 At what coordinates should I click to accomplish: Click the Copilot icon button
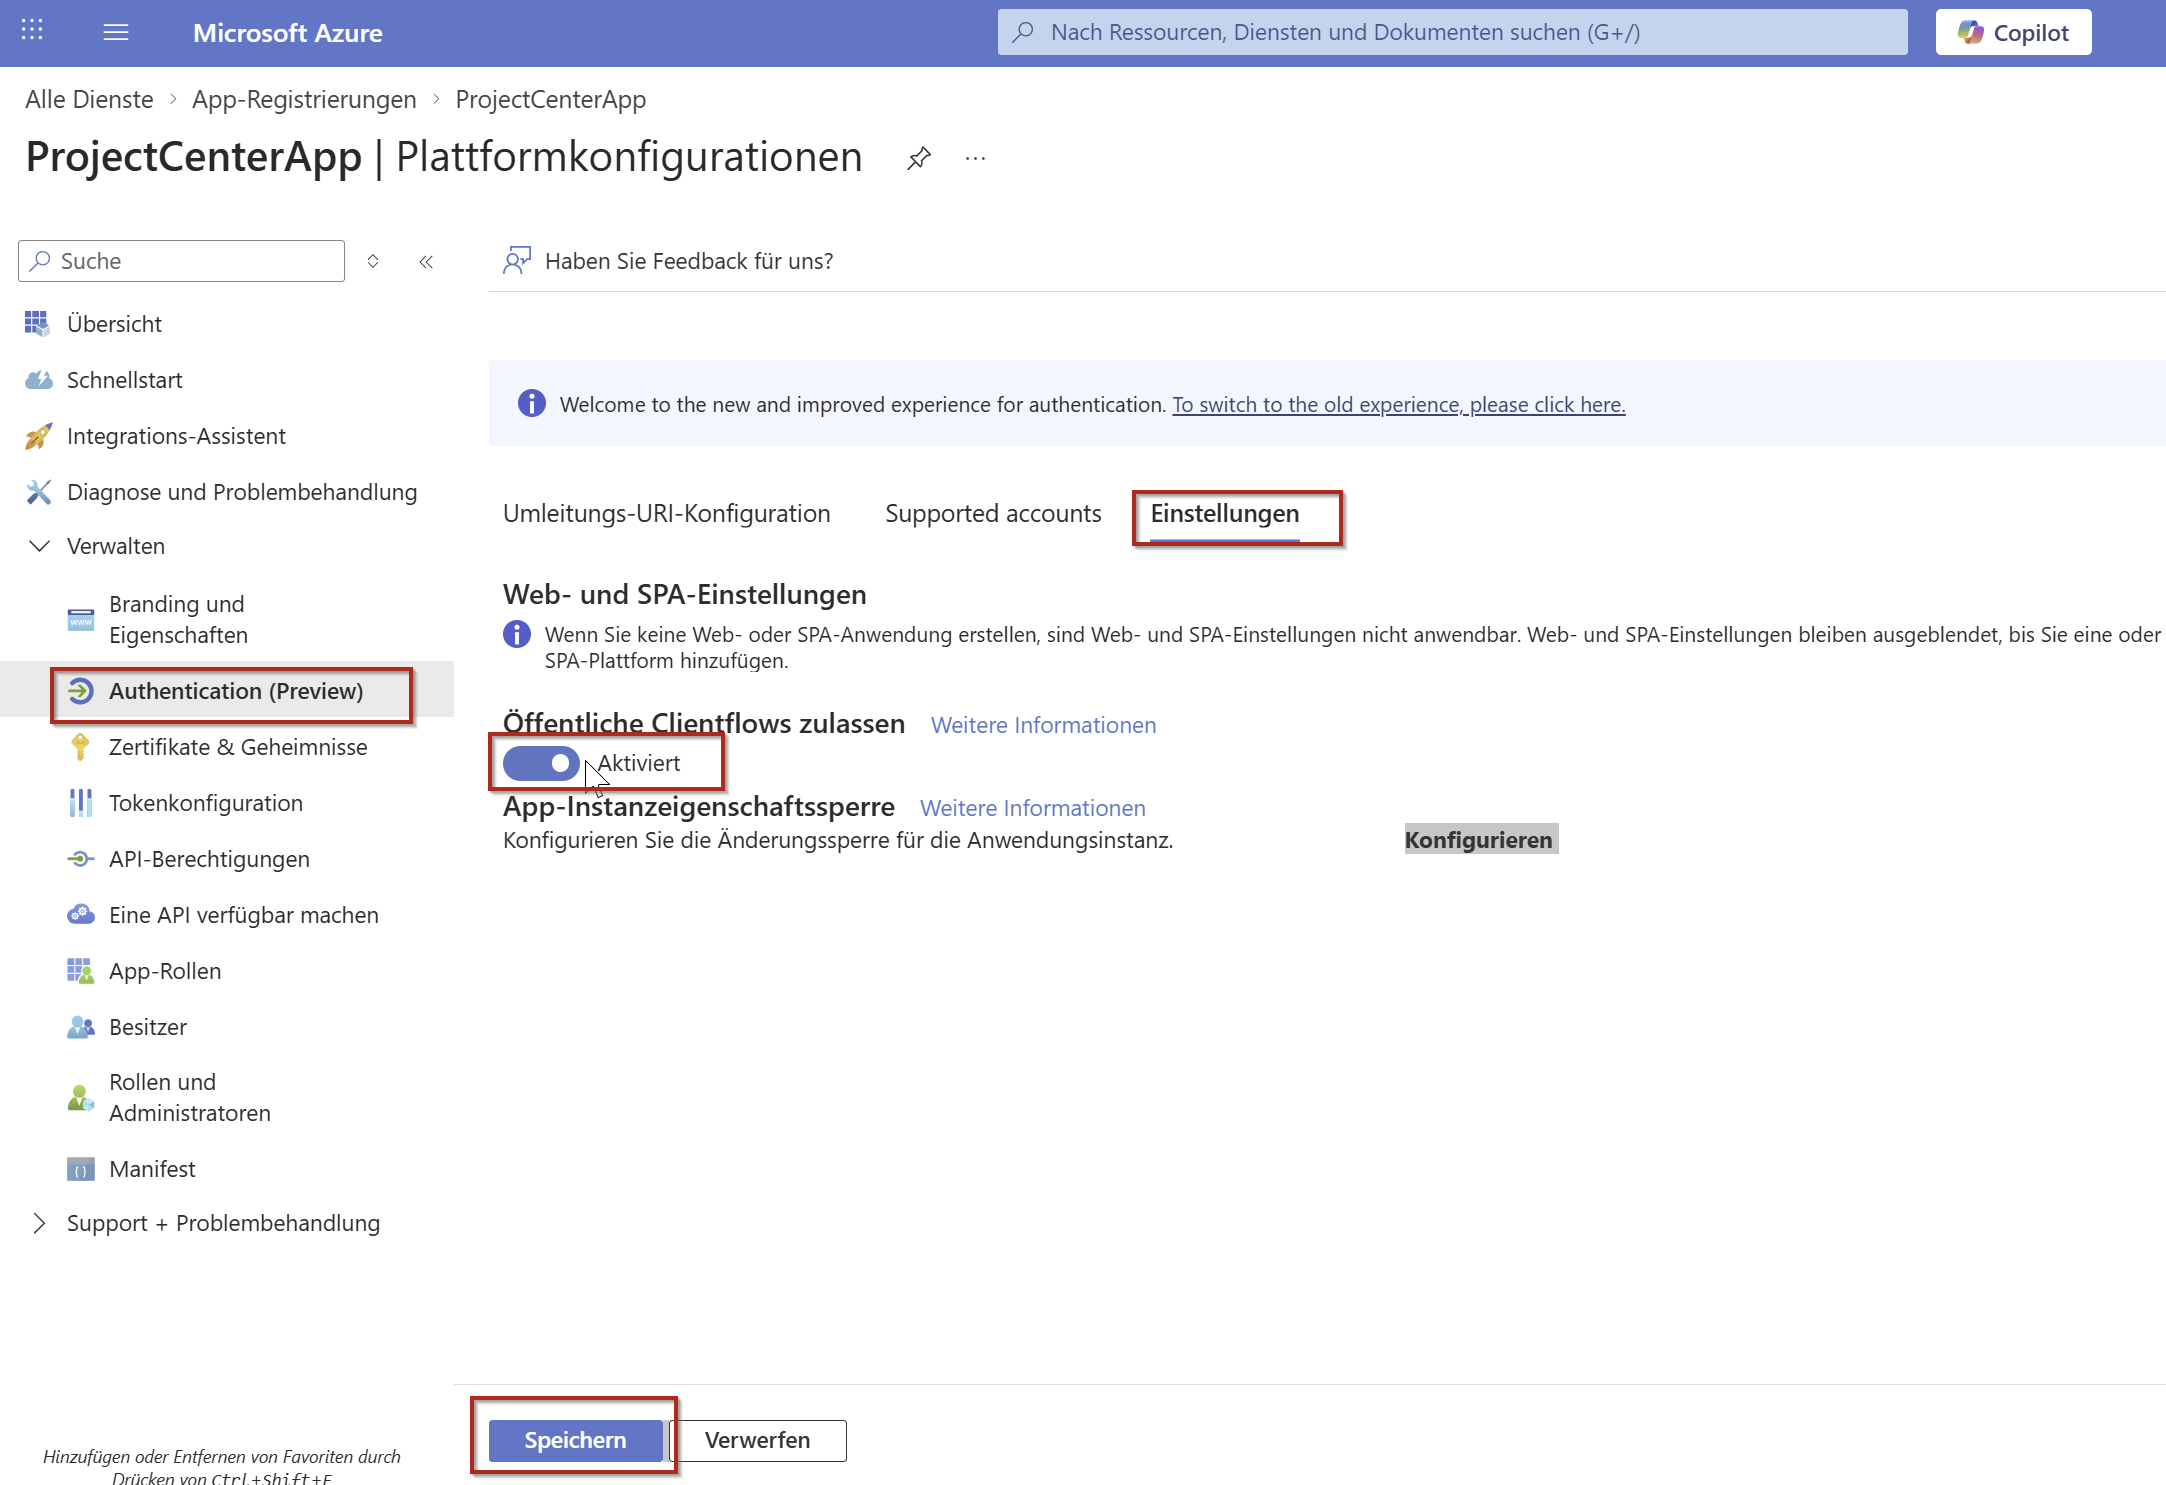(x=2013, y=32)
